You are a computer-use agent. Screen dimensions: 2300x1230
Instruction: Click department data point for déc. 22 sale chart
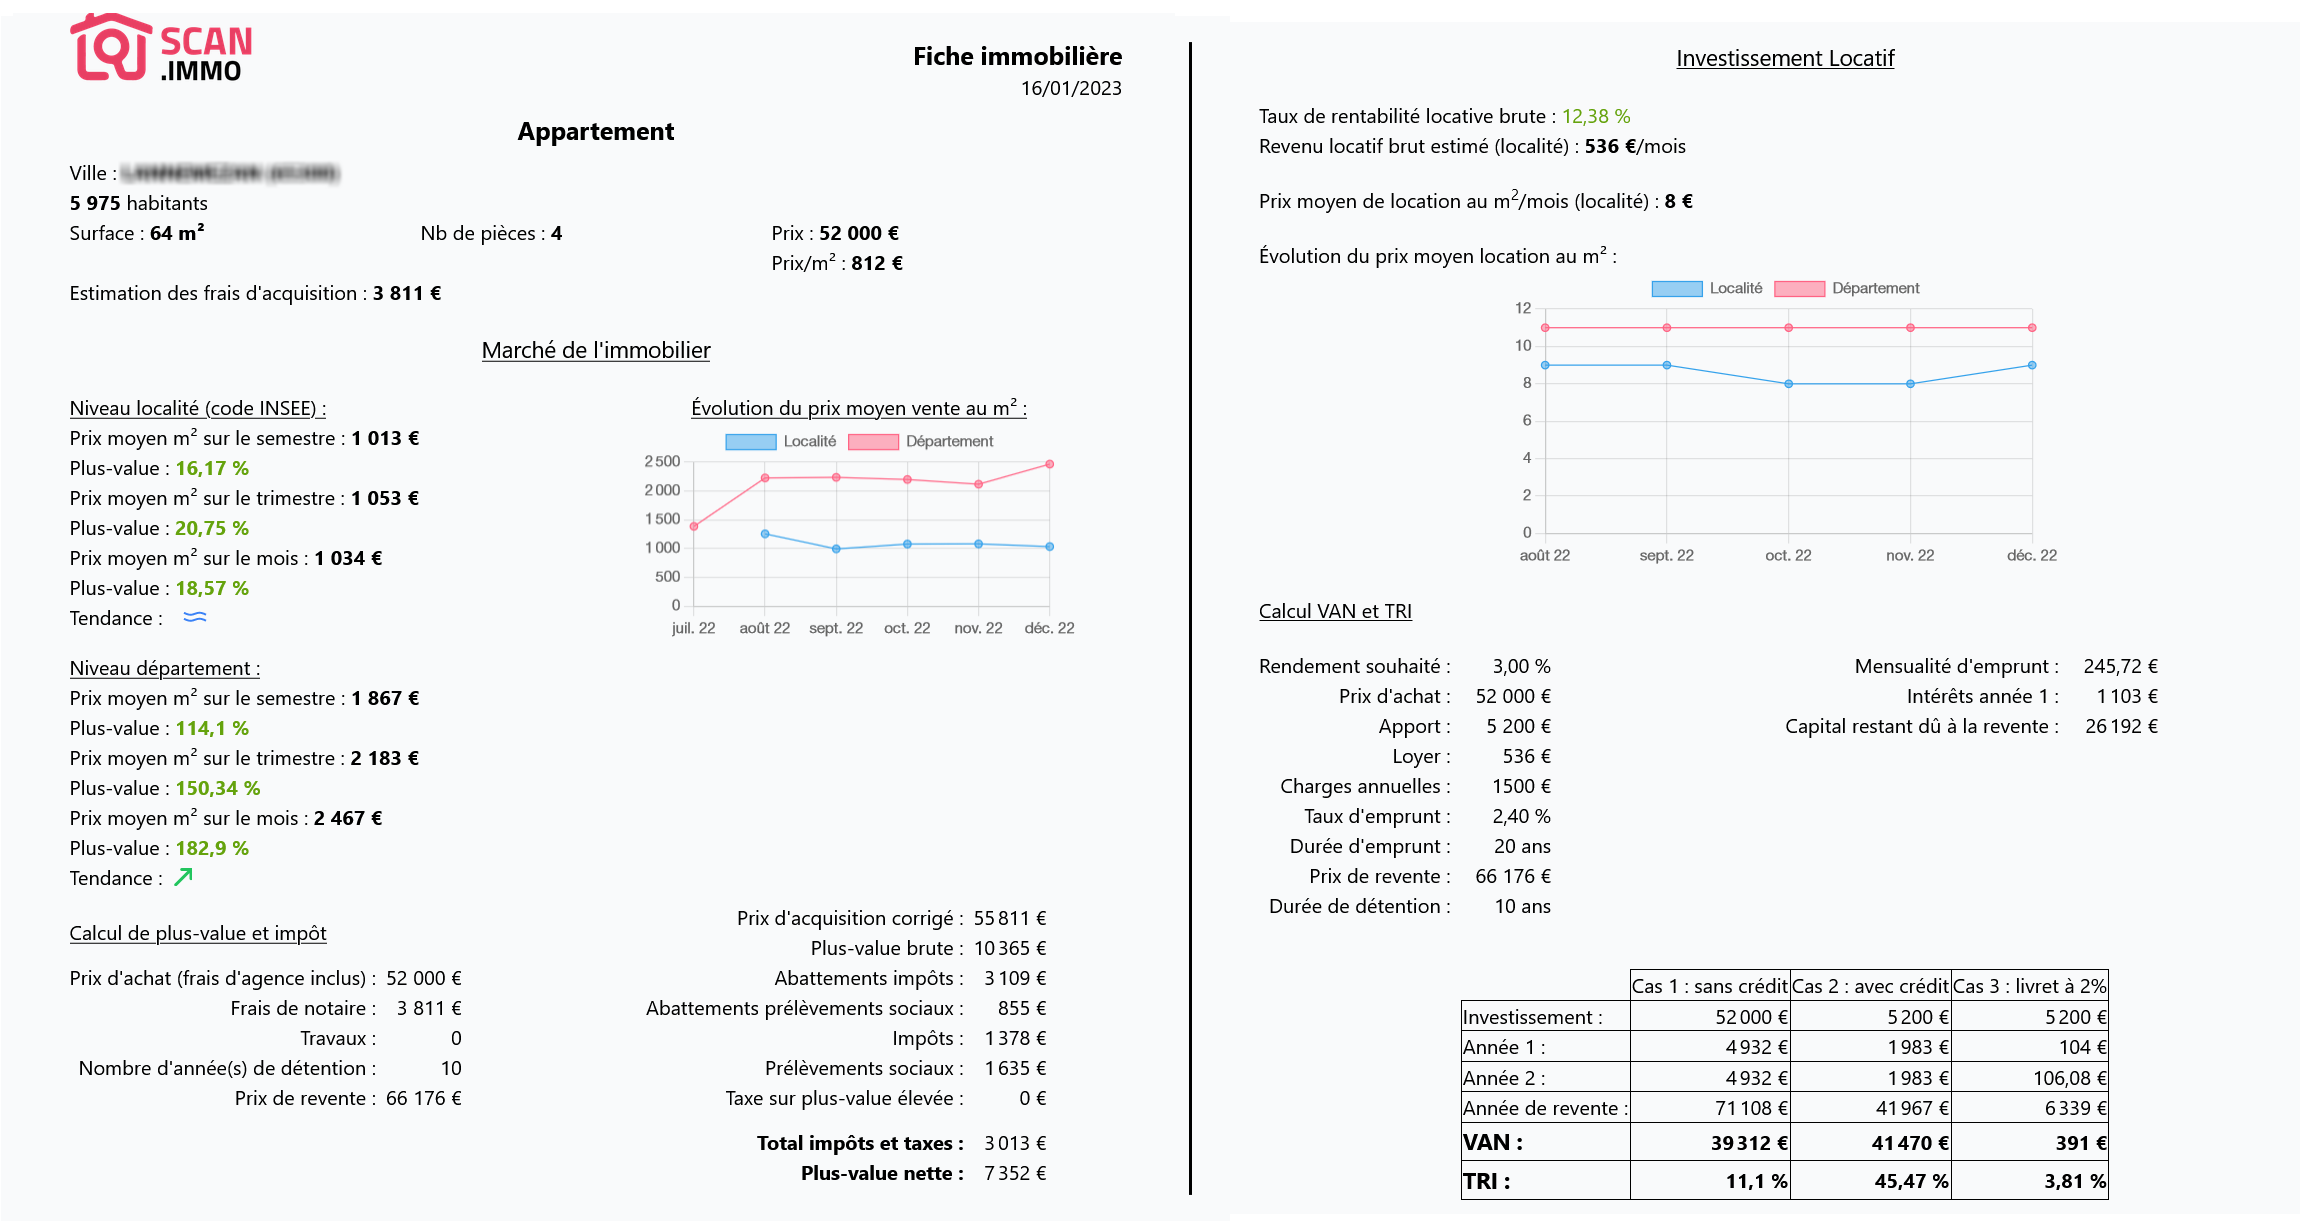1049,464
